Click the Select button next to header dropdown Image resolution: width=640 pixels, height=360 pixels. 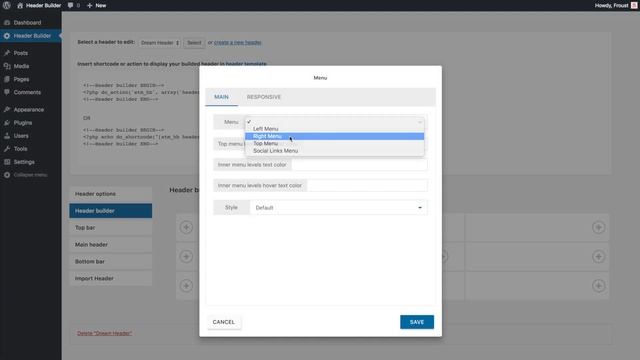click(x=194, y=42)
